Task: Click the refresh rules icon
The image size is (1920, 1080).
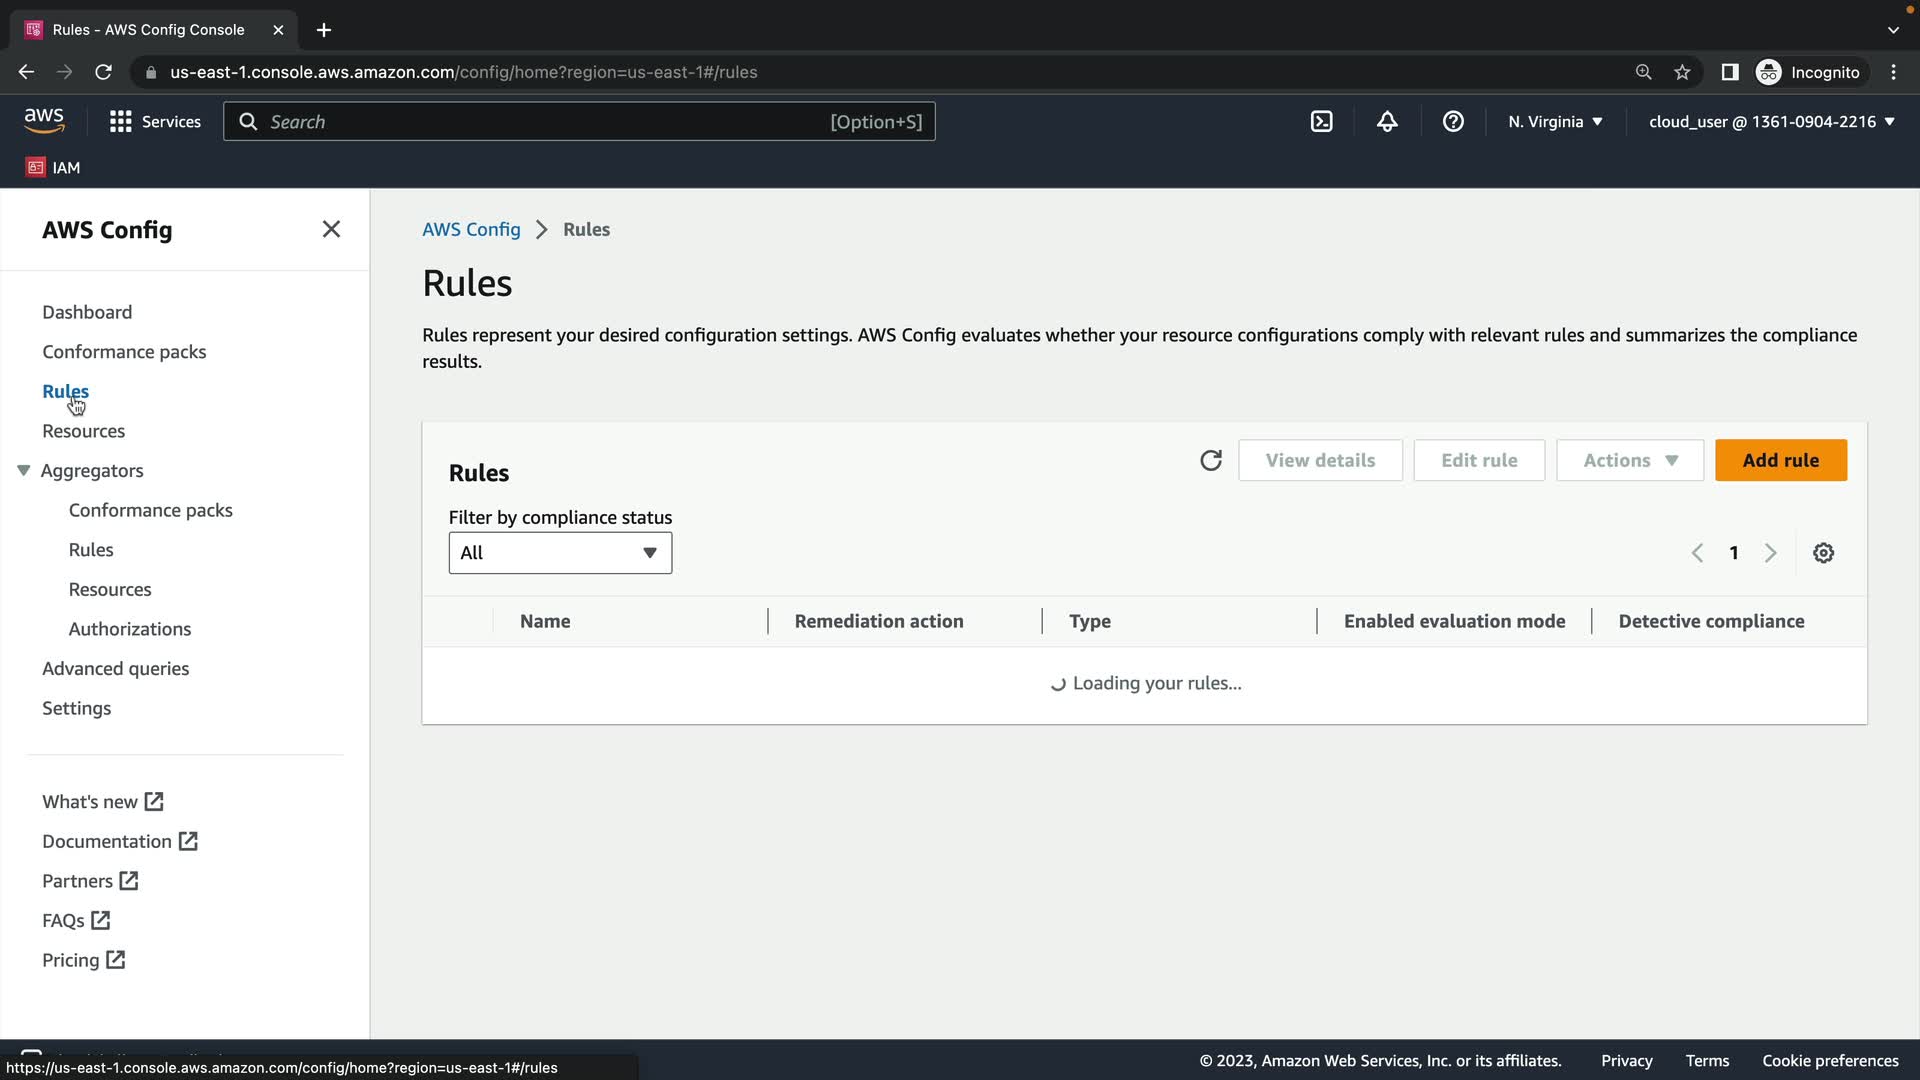Action: coord(1210,460)
